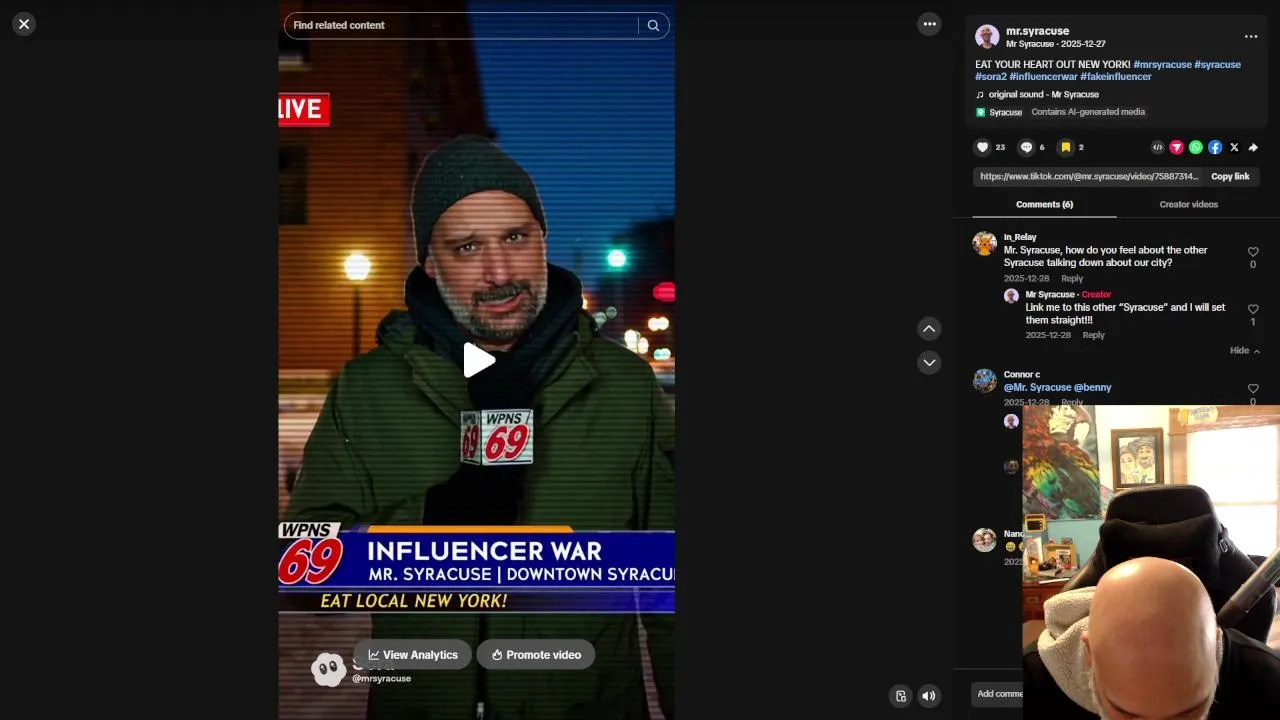The image size is (1280, 720).
Task: Click the Promote video button
Action: pos(536,655)
